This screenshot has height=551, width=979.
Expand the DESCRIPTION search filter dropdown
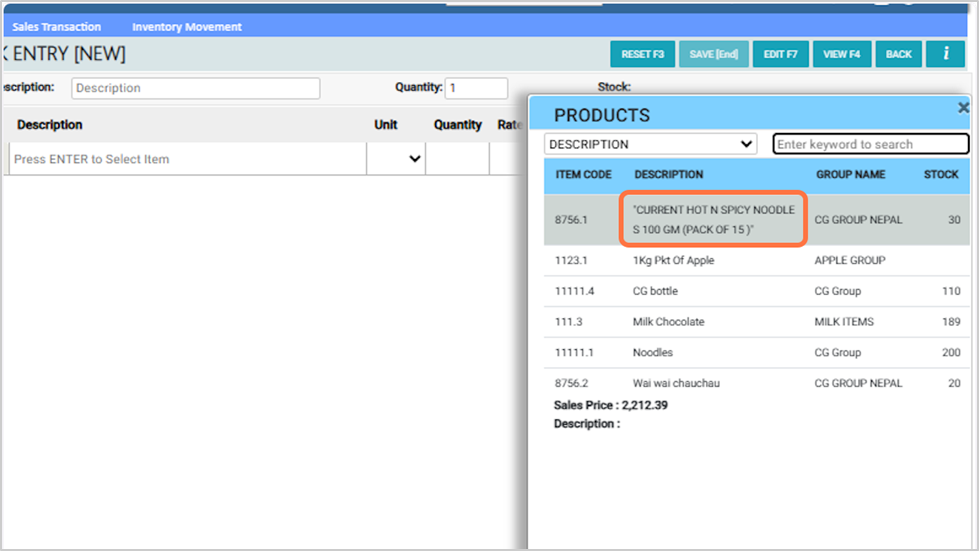650,144
